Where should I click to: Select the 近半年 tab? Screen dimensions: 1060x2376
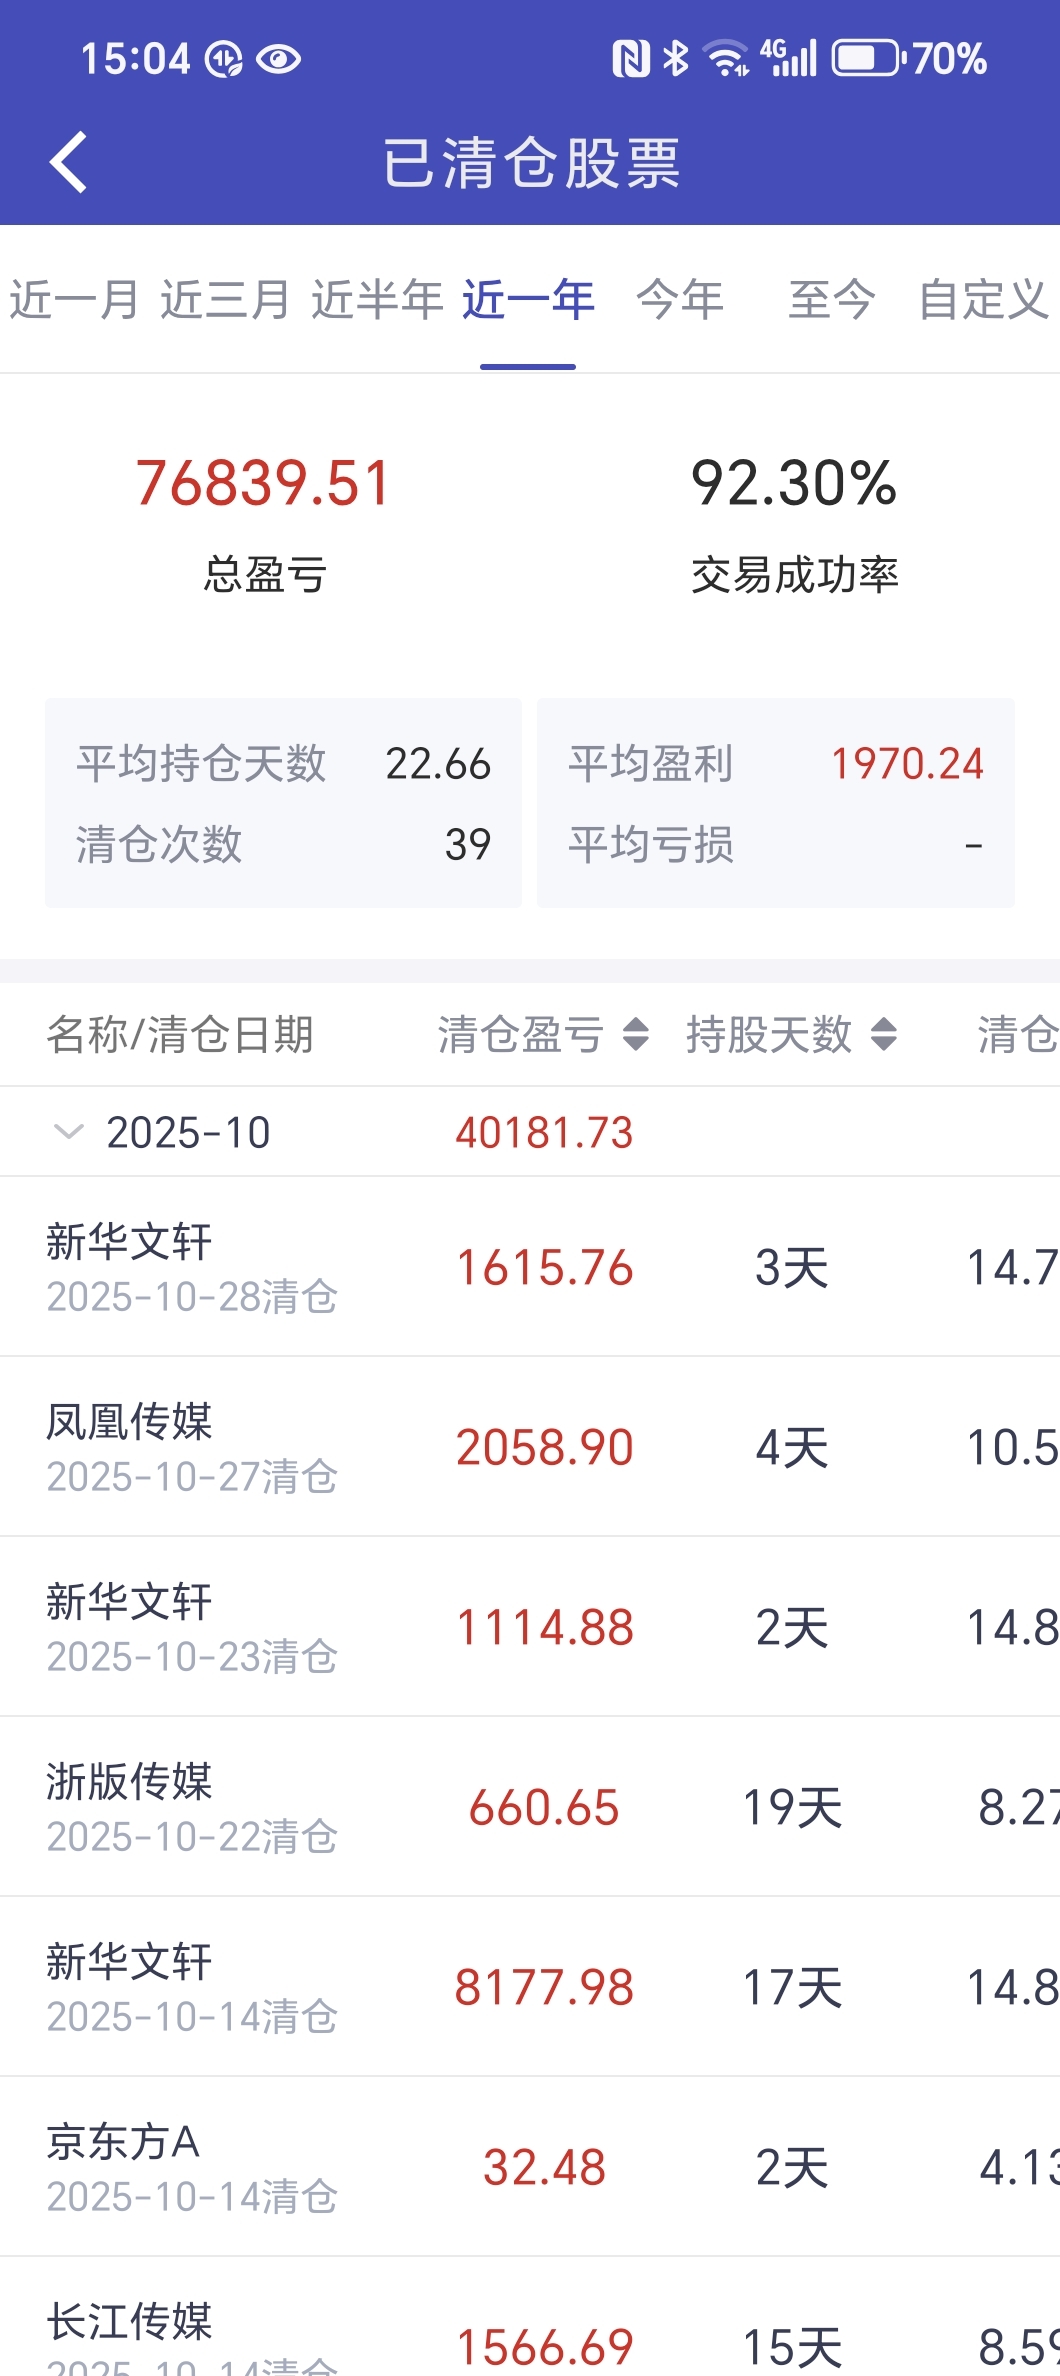tap(377, 300)
